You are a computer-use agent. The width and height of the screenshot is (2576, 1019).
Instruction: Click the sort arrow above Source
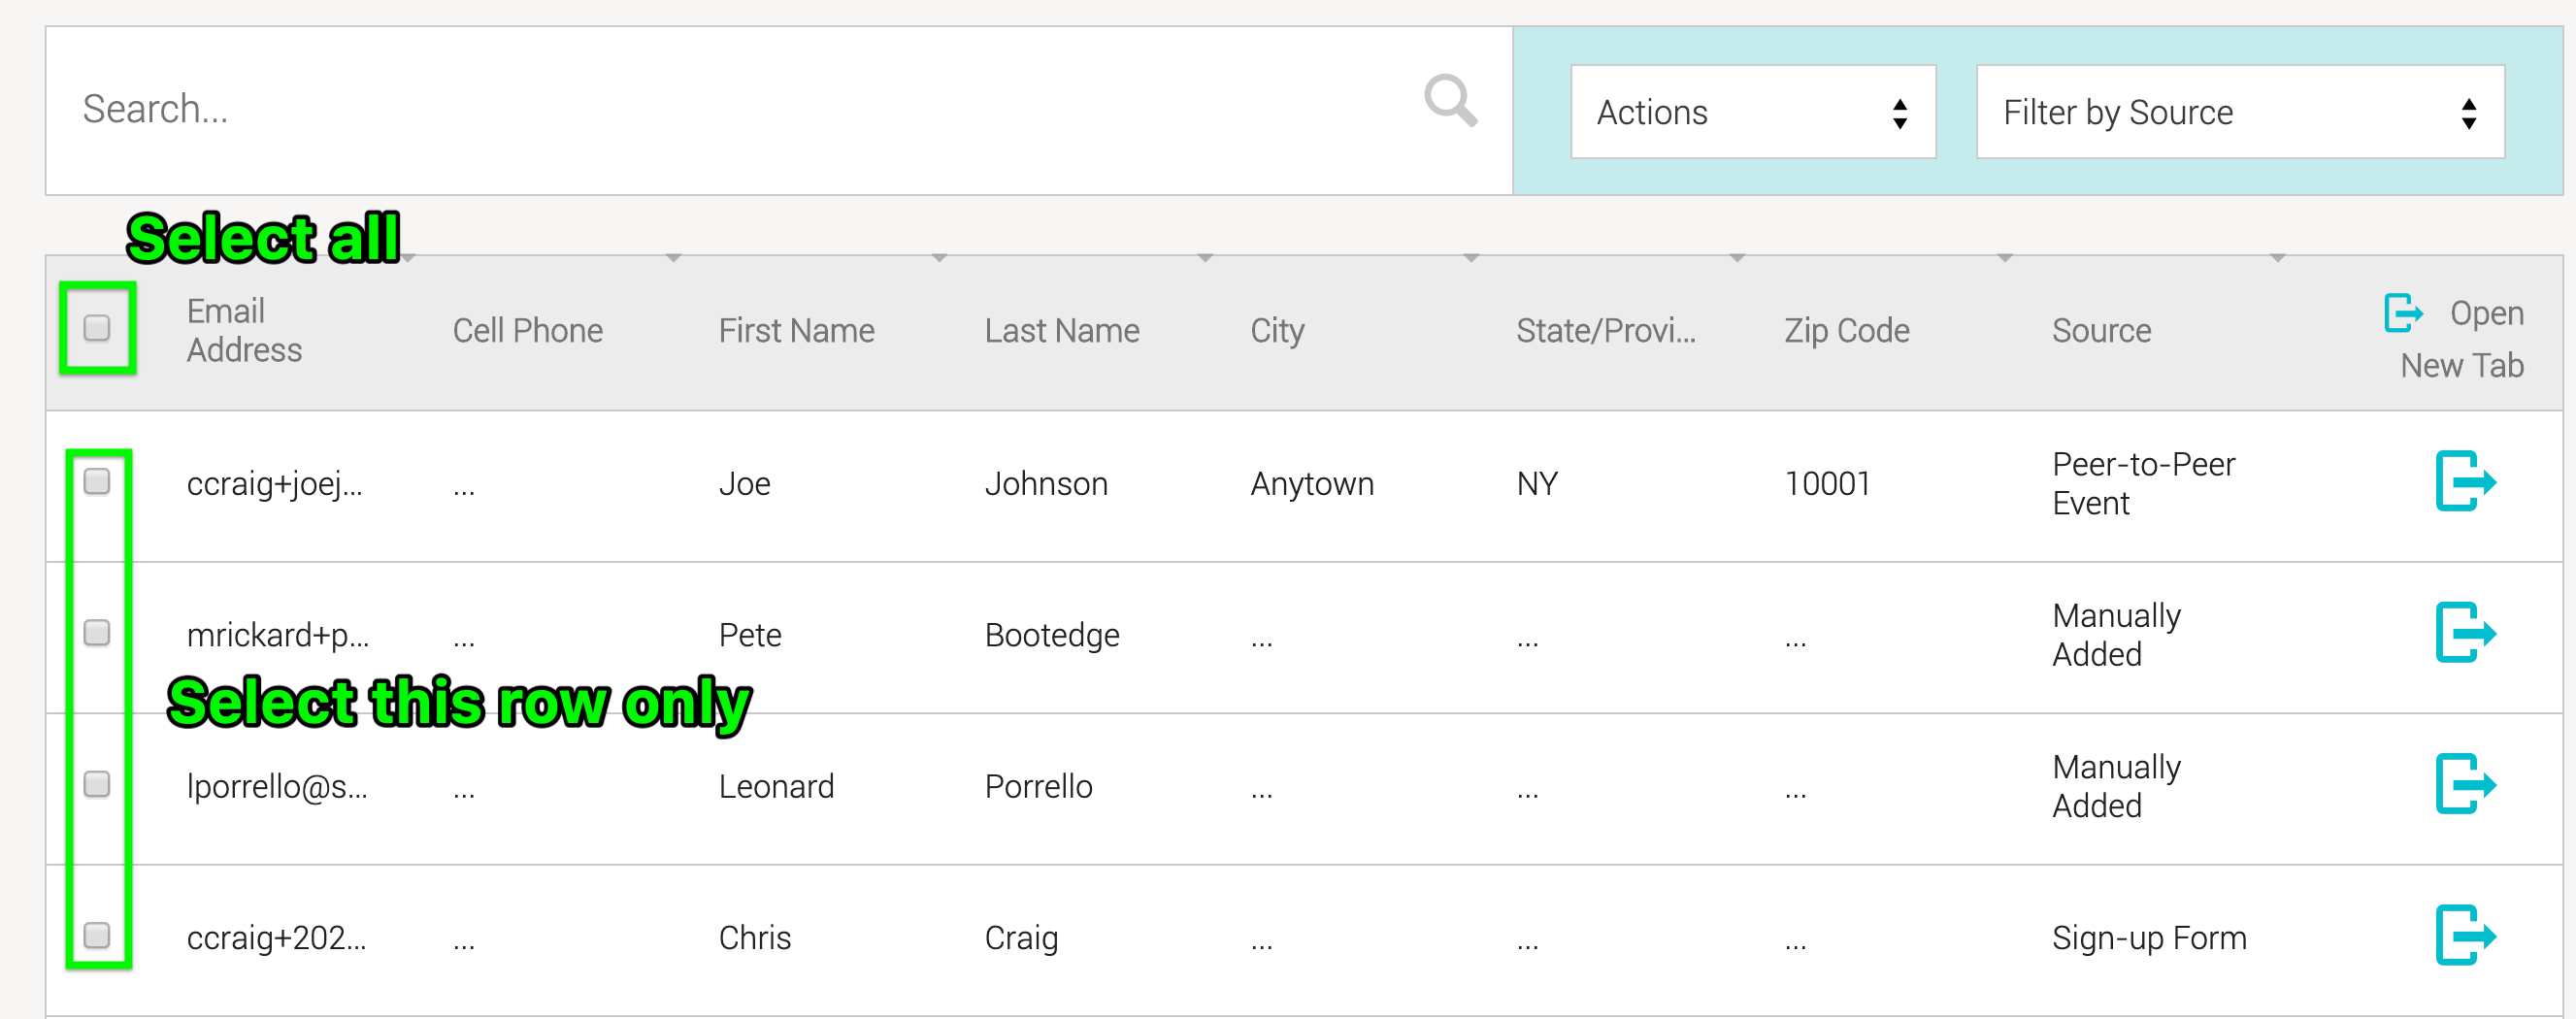[2278, 258]
